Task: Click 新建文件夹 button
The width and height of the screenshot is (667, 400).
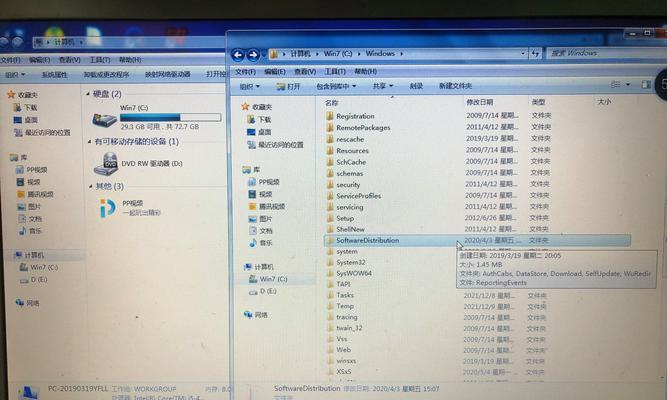Action: point(455,86)
